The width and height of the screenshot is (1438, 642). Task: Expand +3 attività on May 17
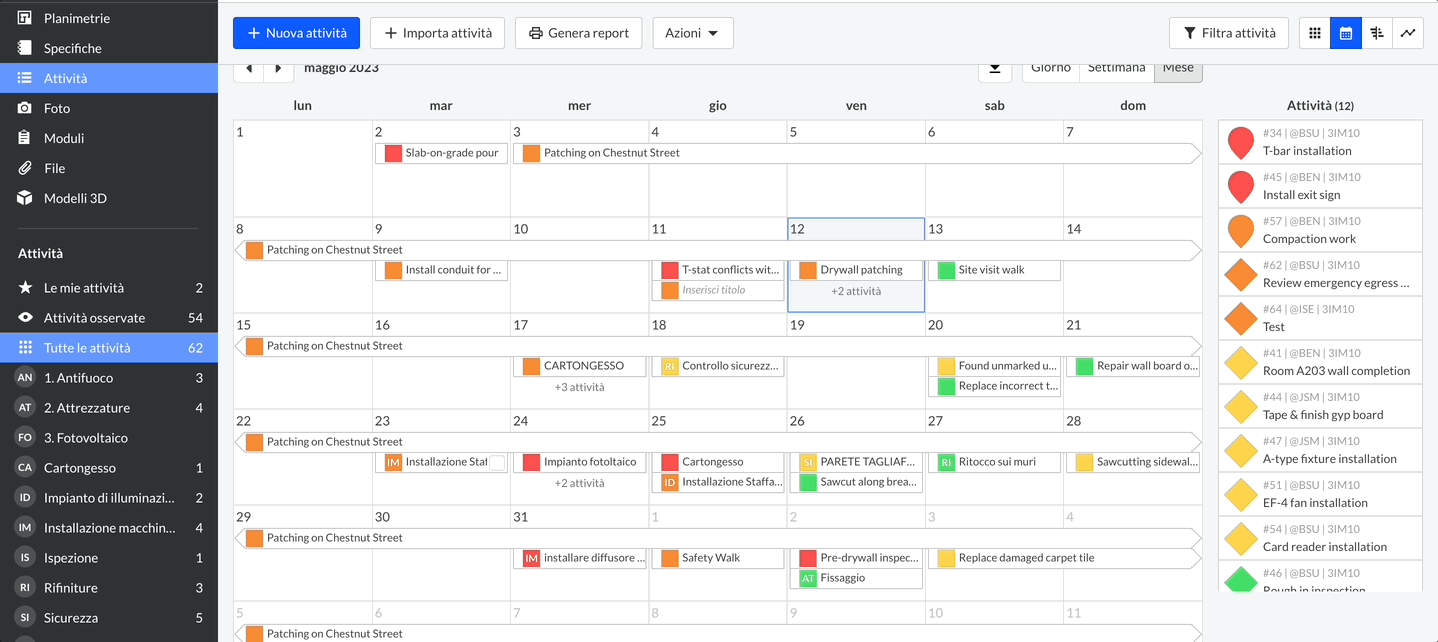point(579,388)
